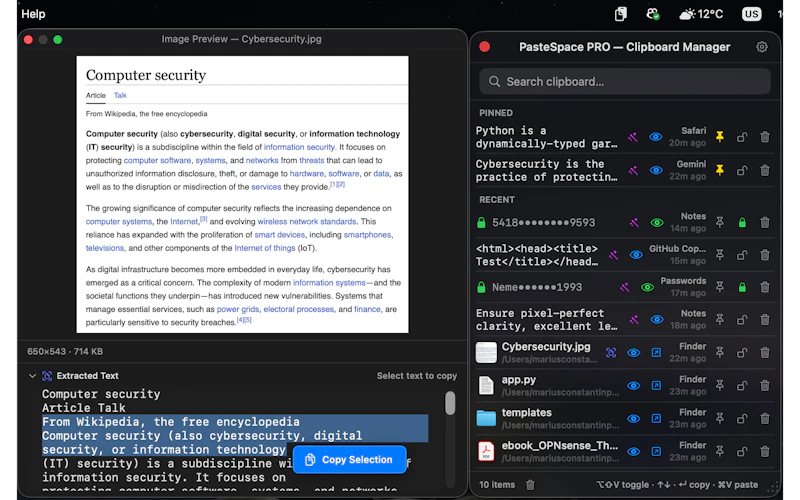Clear all clips using the footer trash icon
Viewport: 800px width, 500px height.
pos(530,485)
